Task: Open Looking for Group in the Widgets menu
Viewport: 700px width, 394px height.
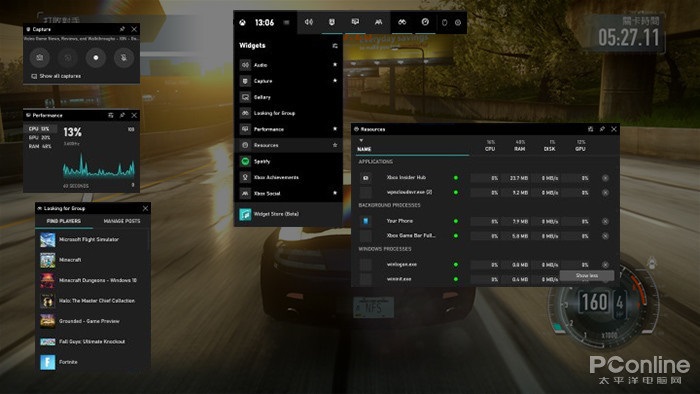Action: 288,113
